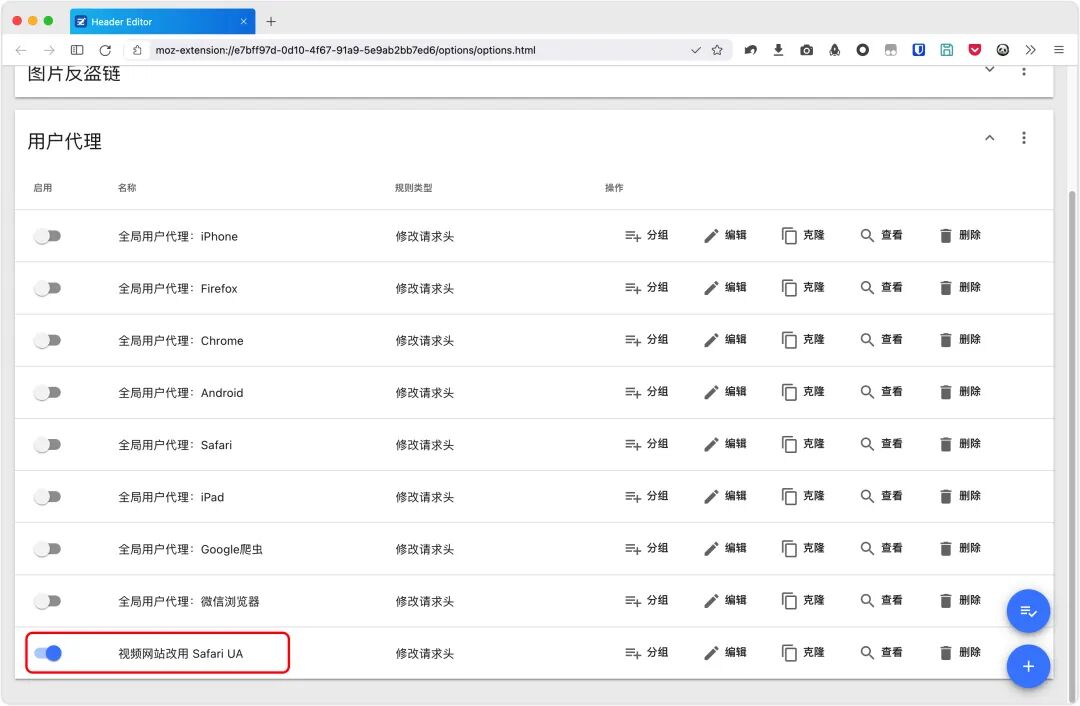Clone the 微信浏览器 rule

803,601
